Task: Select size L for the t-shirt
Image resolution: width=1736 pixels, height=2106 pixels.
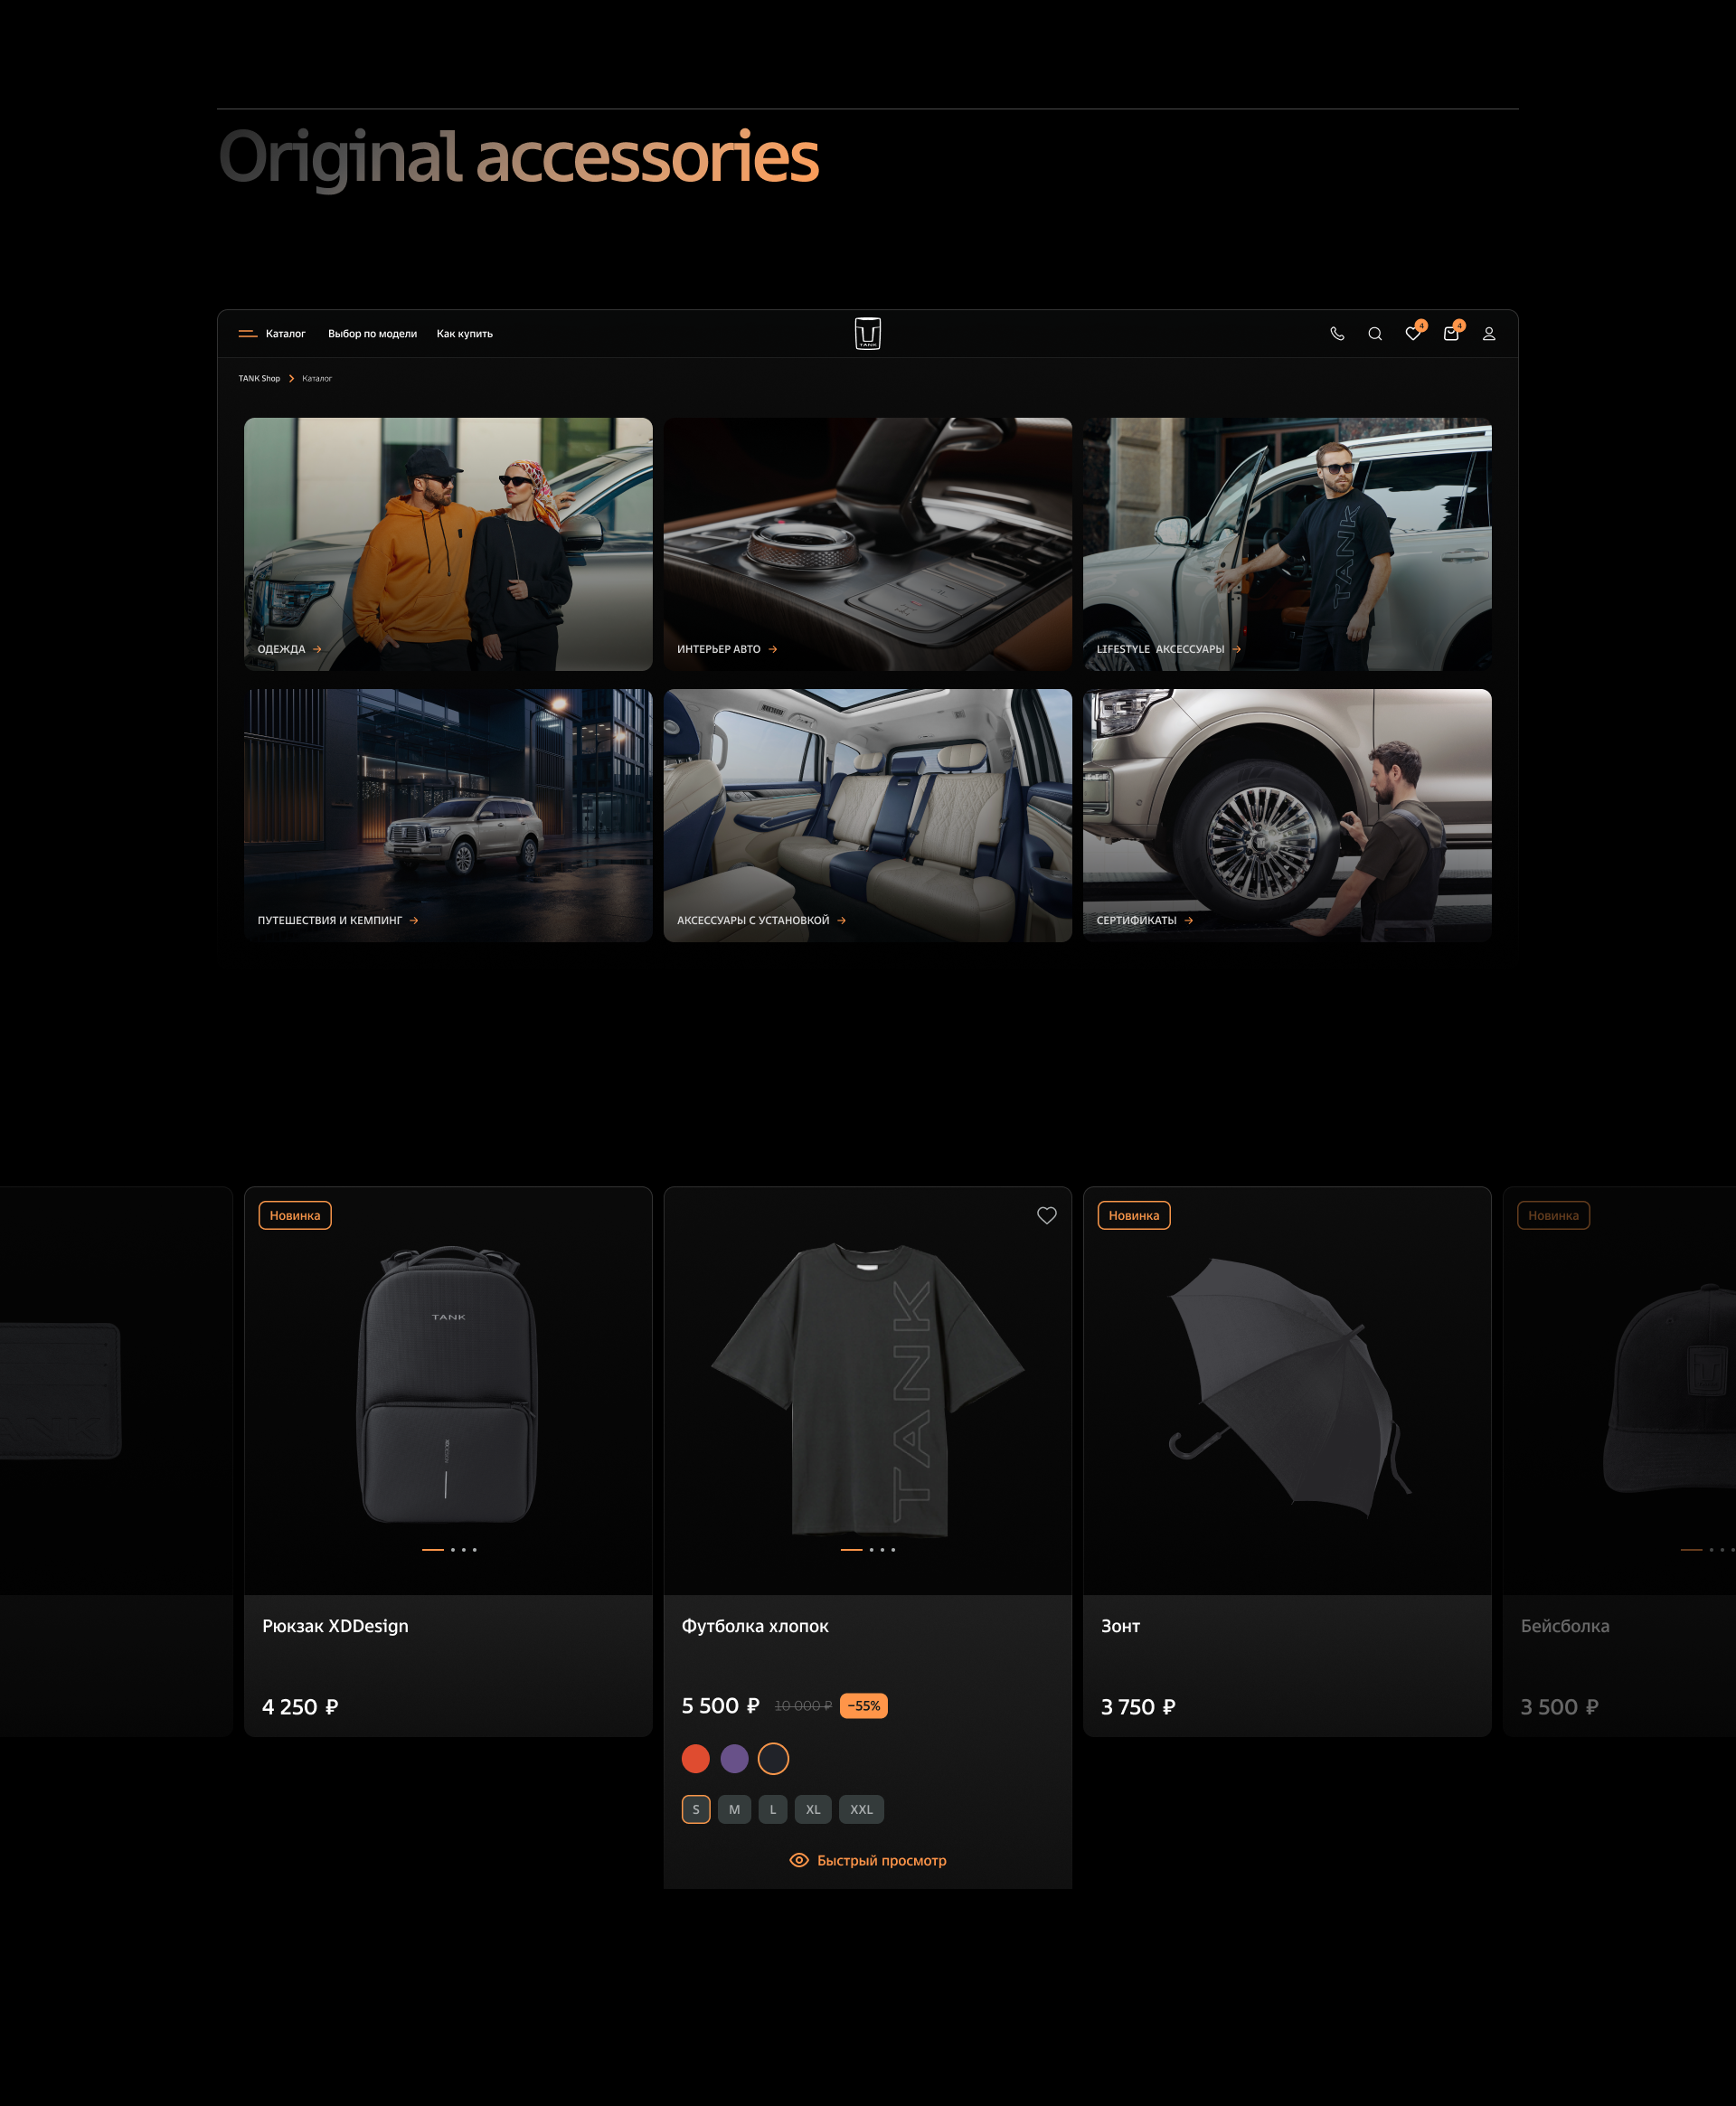Action: (x=773, y=1809)
